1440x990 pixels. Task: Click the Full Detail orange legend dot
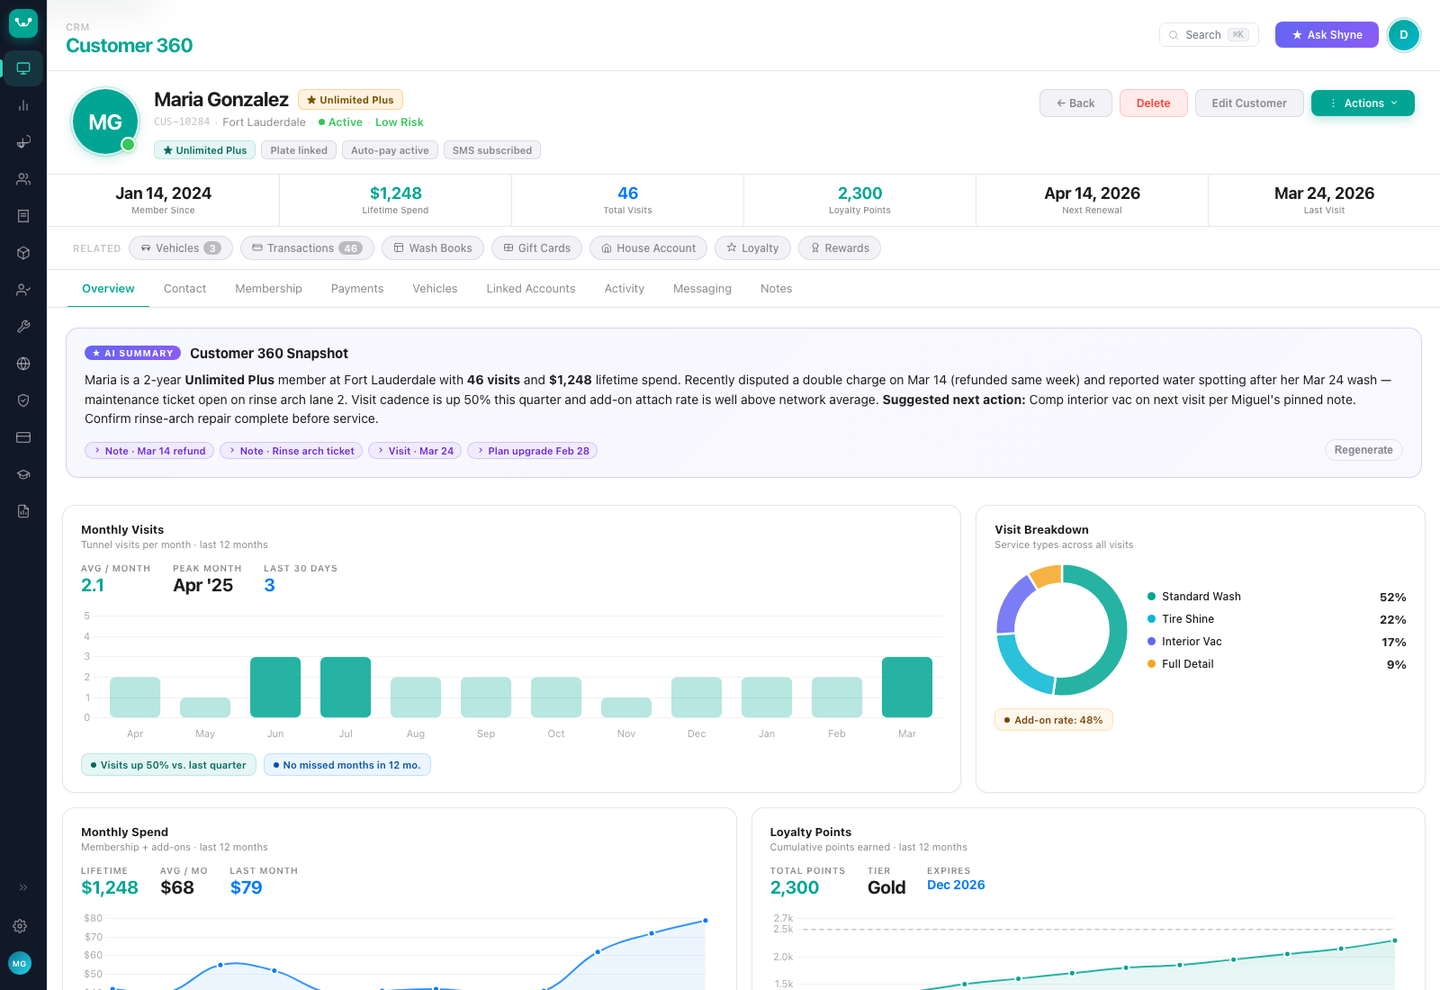pyautogui.click(x=1152, y=664)
